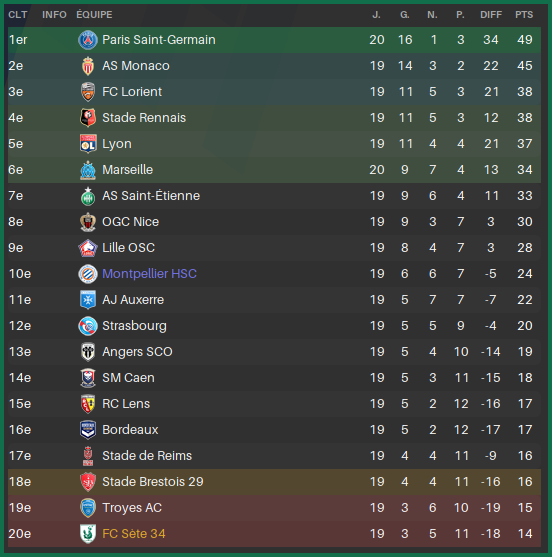552x557 pixels.
Task: Open AS Saint-Étienne team page
Action: point(151,196)
